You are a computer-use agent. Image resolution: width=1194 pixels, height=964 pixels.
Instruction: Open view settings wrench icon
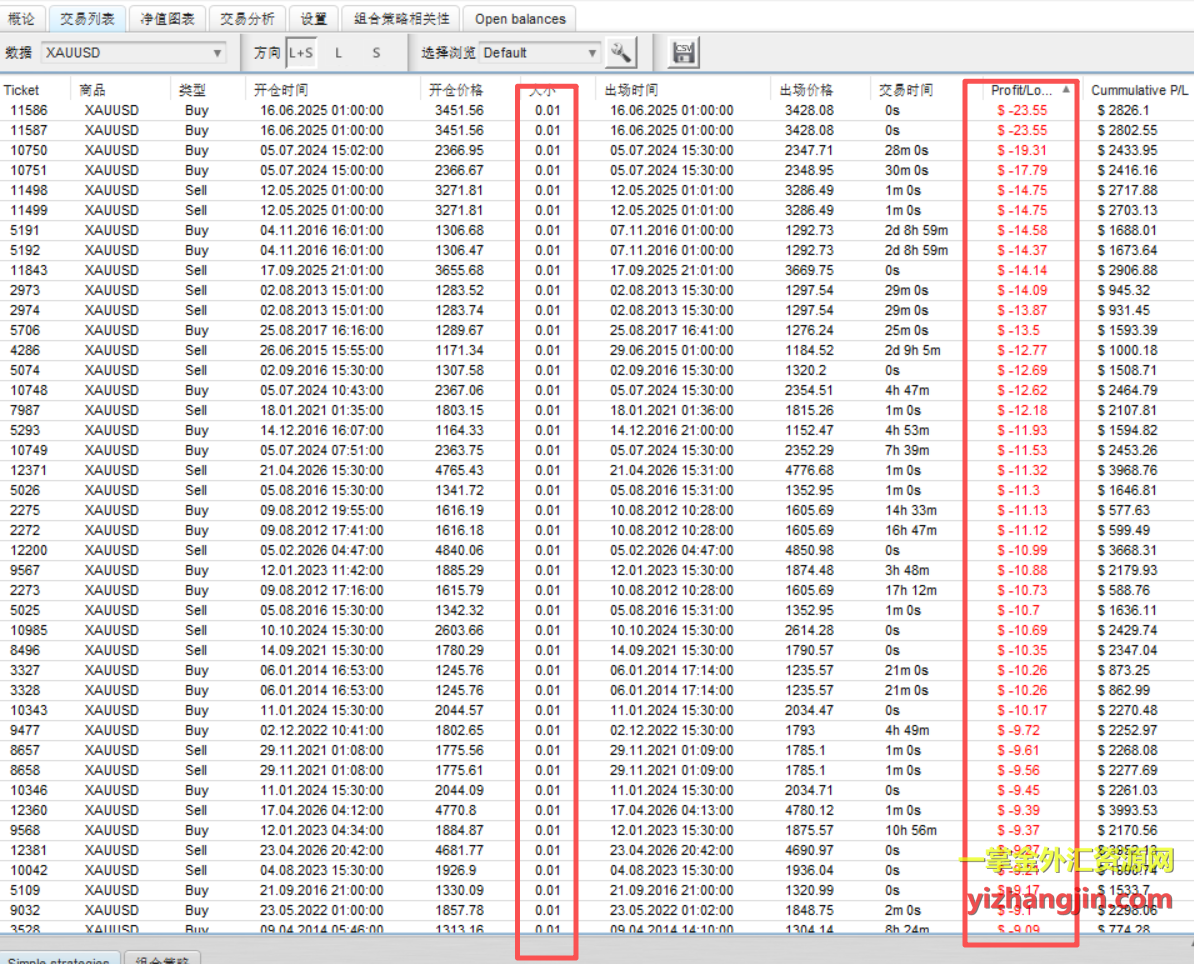[x=621, y=53]
